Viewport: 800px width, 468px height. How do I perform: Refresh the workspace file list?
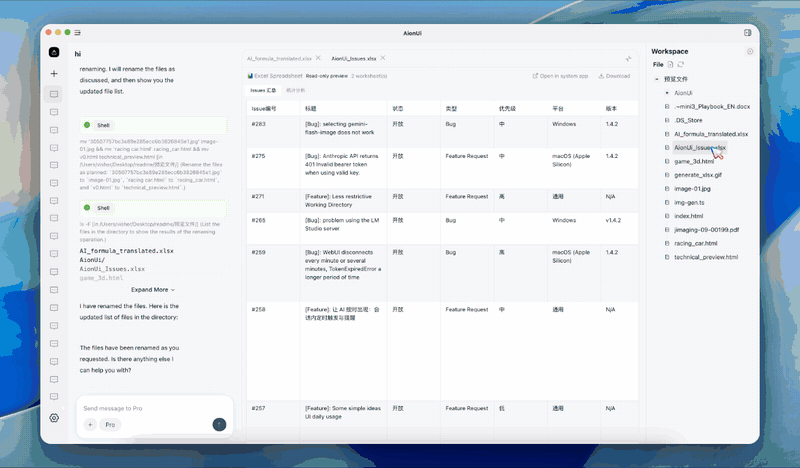pyautogui.click(x=681, y=64)
